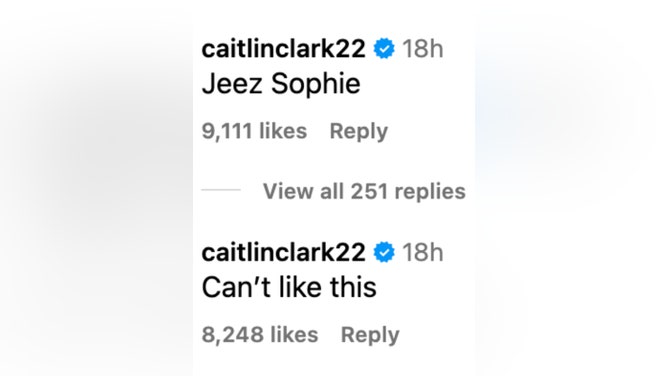The image size is (668, 376).
Task: Click the 18h timestamp on first comment
Action: (x=423, y=49)
